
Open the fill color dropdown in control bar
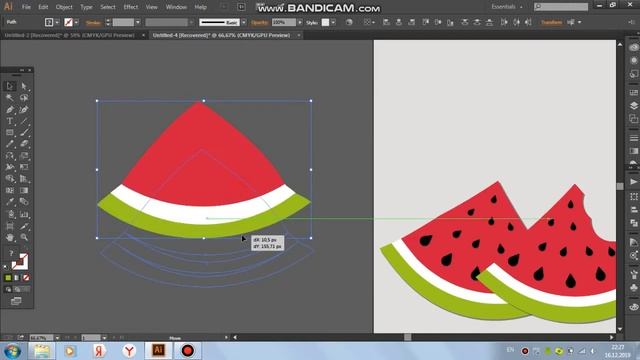57,22
